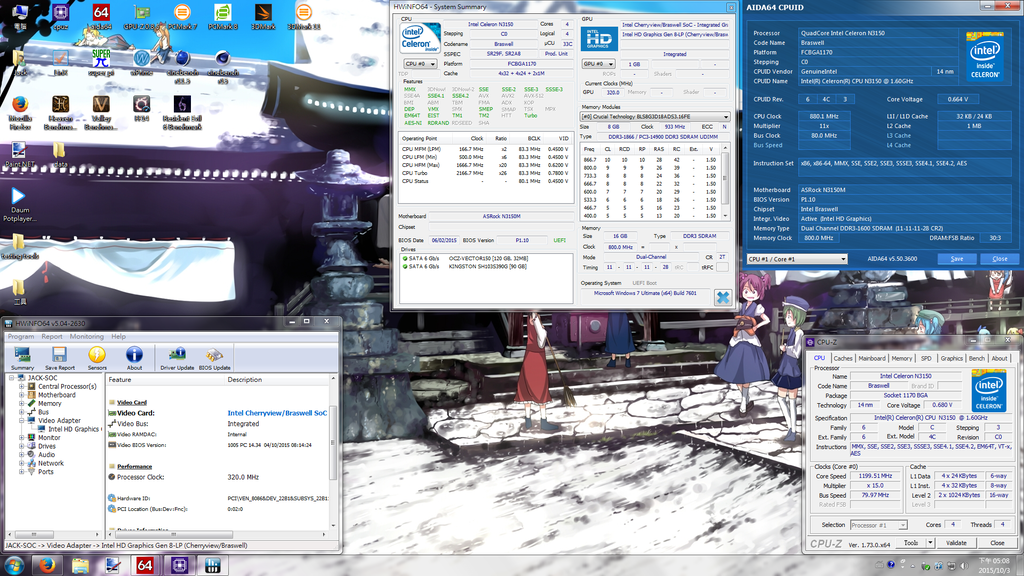
Task: Expand the Motherboard tree node
Action: pyautogui.click(x=22, y=395)
